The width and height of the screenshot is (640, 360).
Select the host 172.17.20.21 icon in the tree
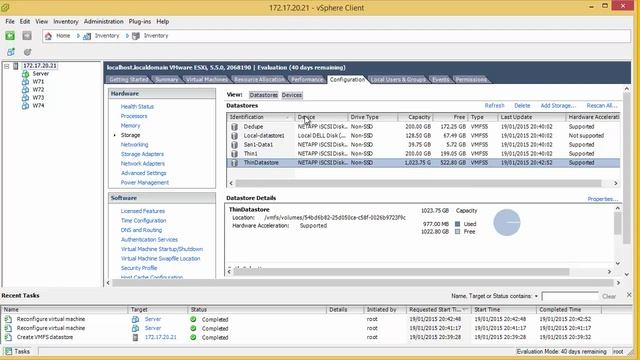point(16,66)
